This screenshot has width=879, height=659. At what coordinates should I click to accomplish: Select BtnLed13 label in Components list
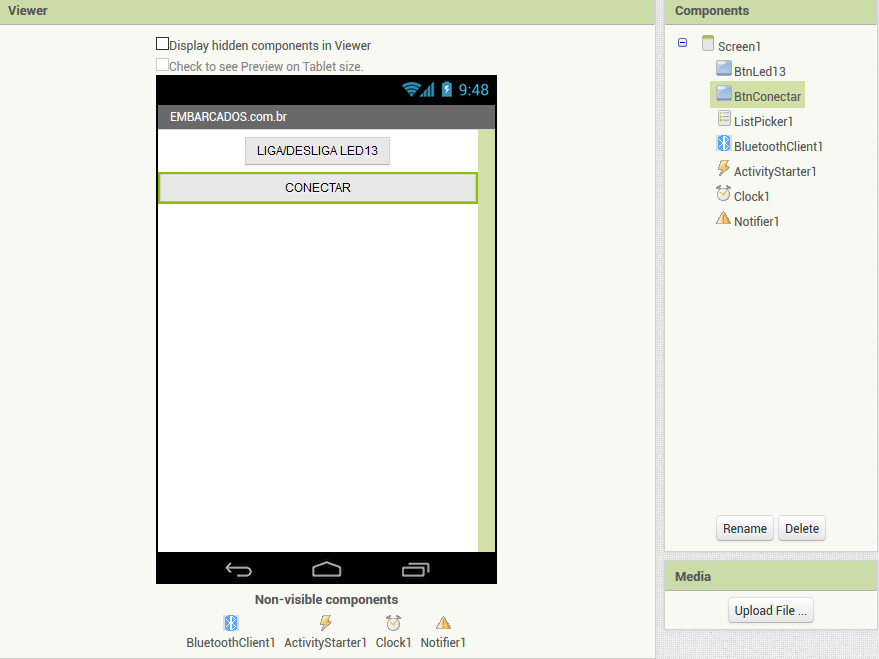760,72
